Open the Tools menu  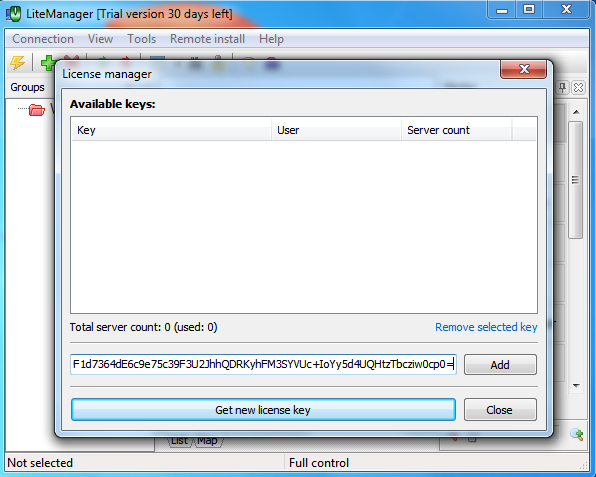tap(141, 39)
